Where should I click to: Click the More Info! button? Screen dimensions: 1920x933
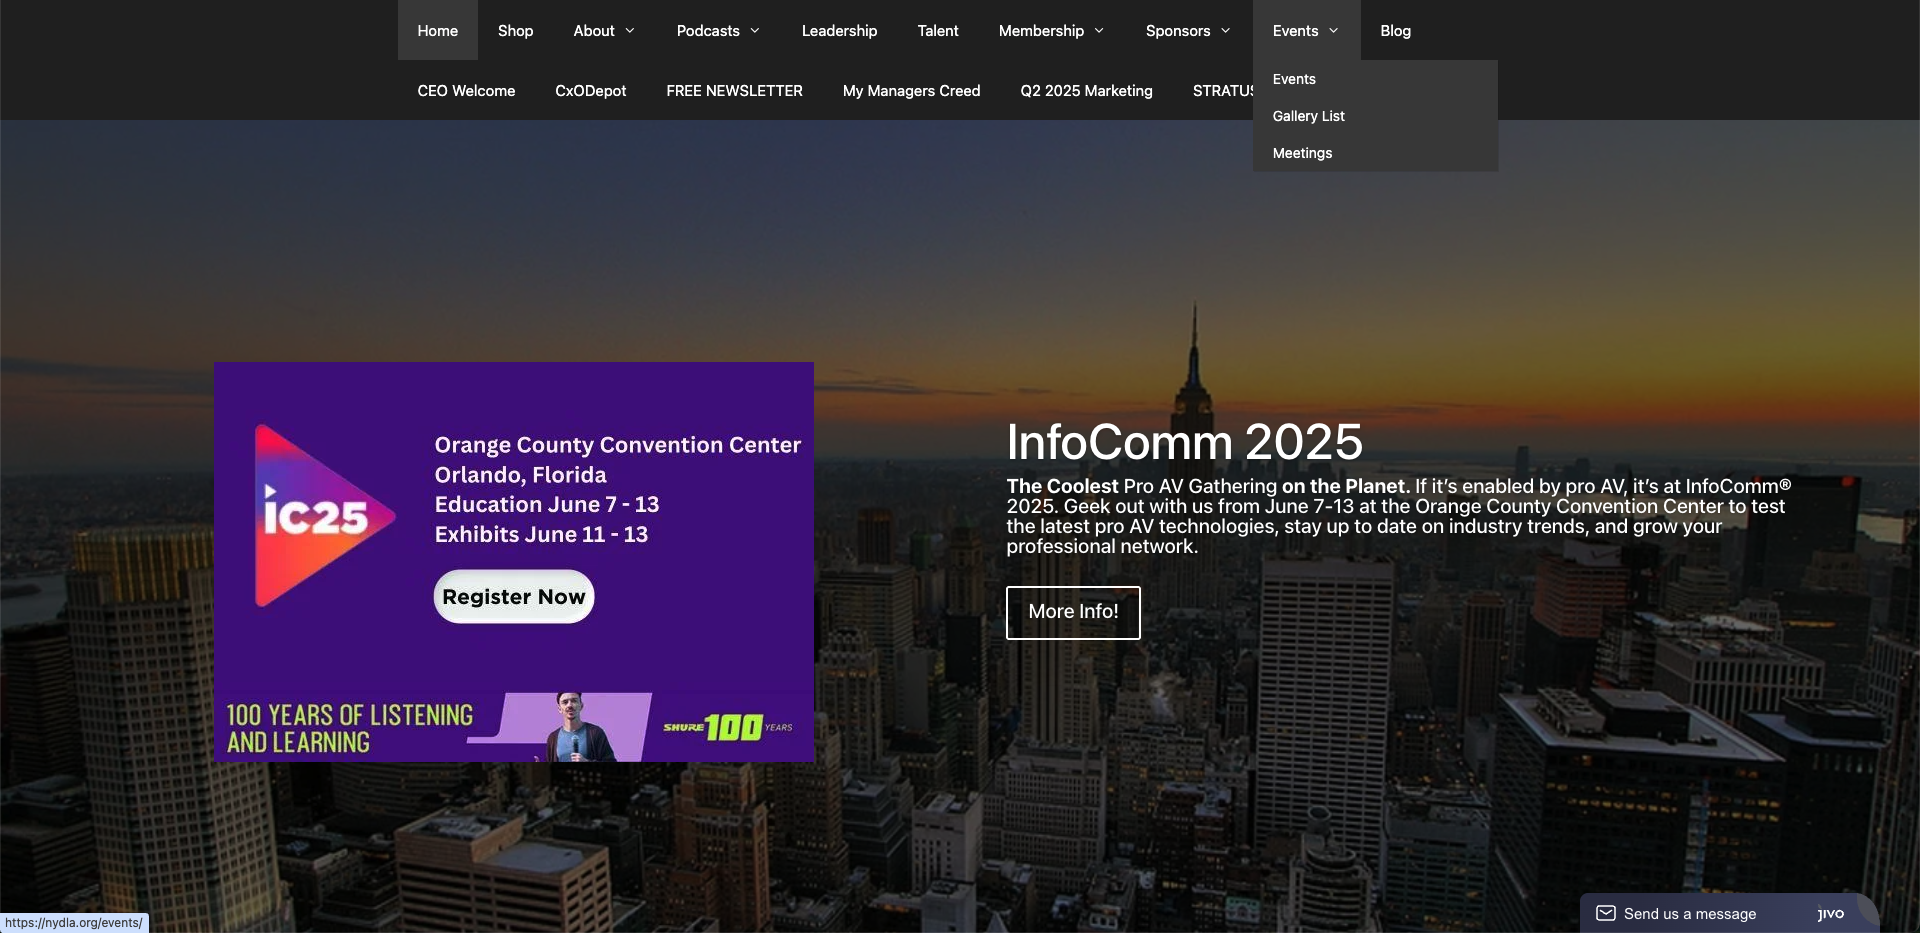click(1073, 612)
